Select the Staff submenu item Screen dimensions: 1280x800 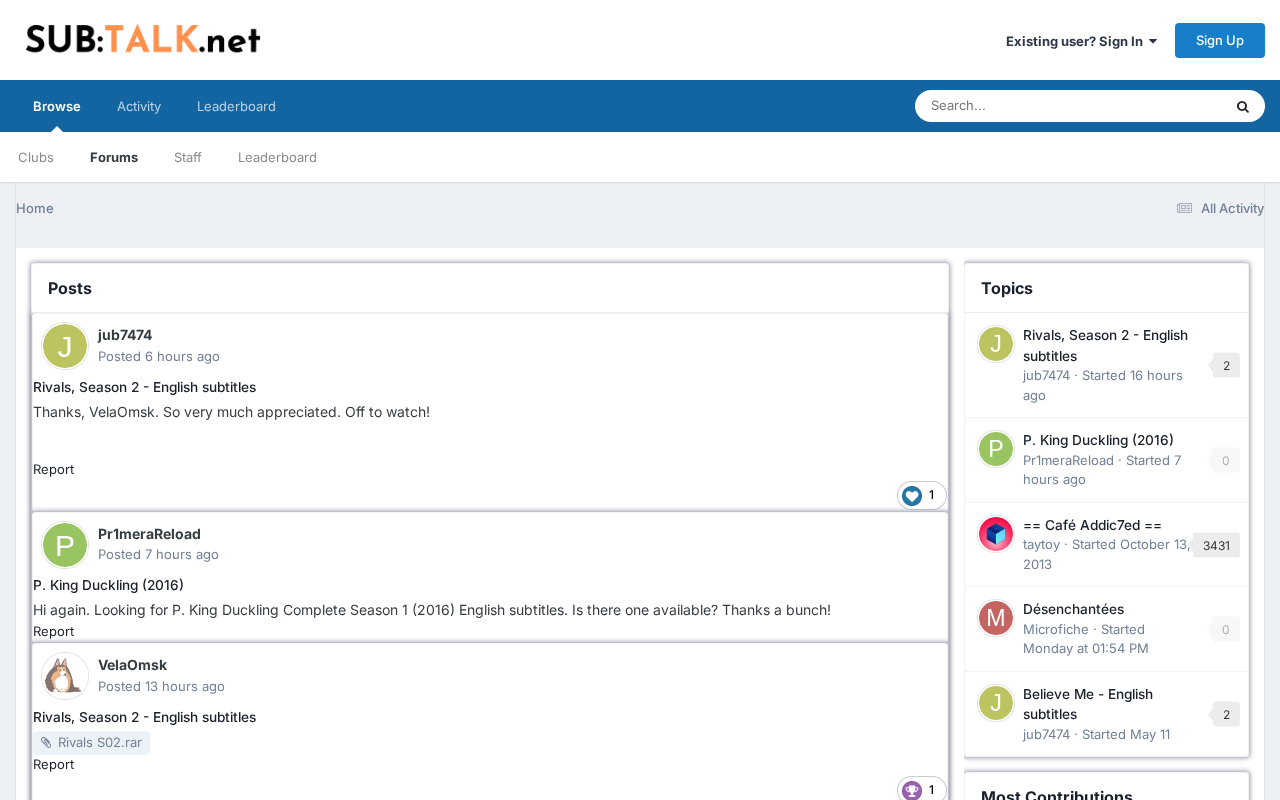pos(188,157)
